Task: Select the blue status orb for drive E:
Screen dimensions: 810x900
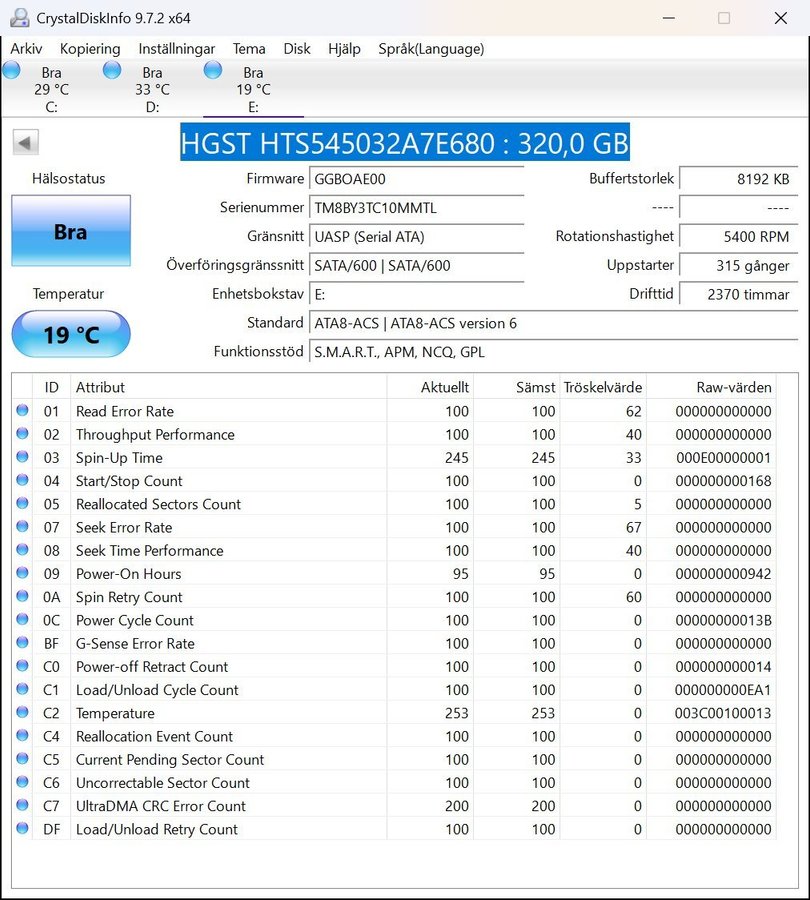Action: coord(213,70)
